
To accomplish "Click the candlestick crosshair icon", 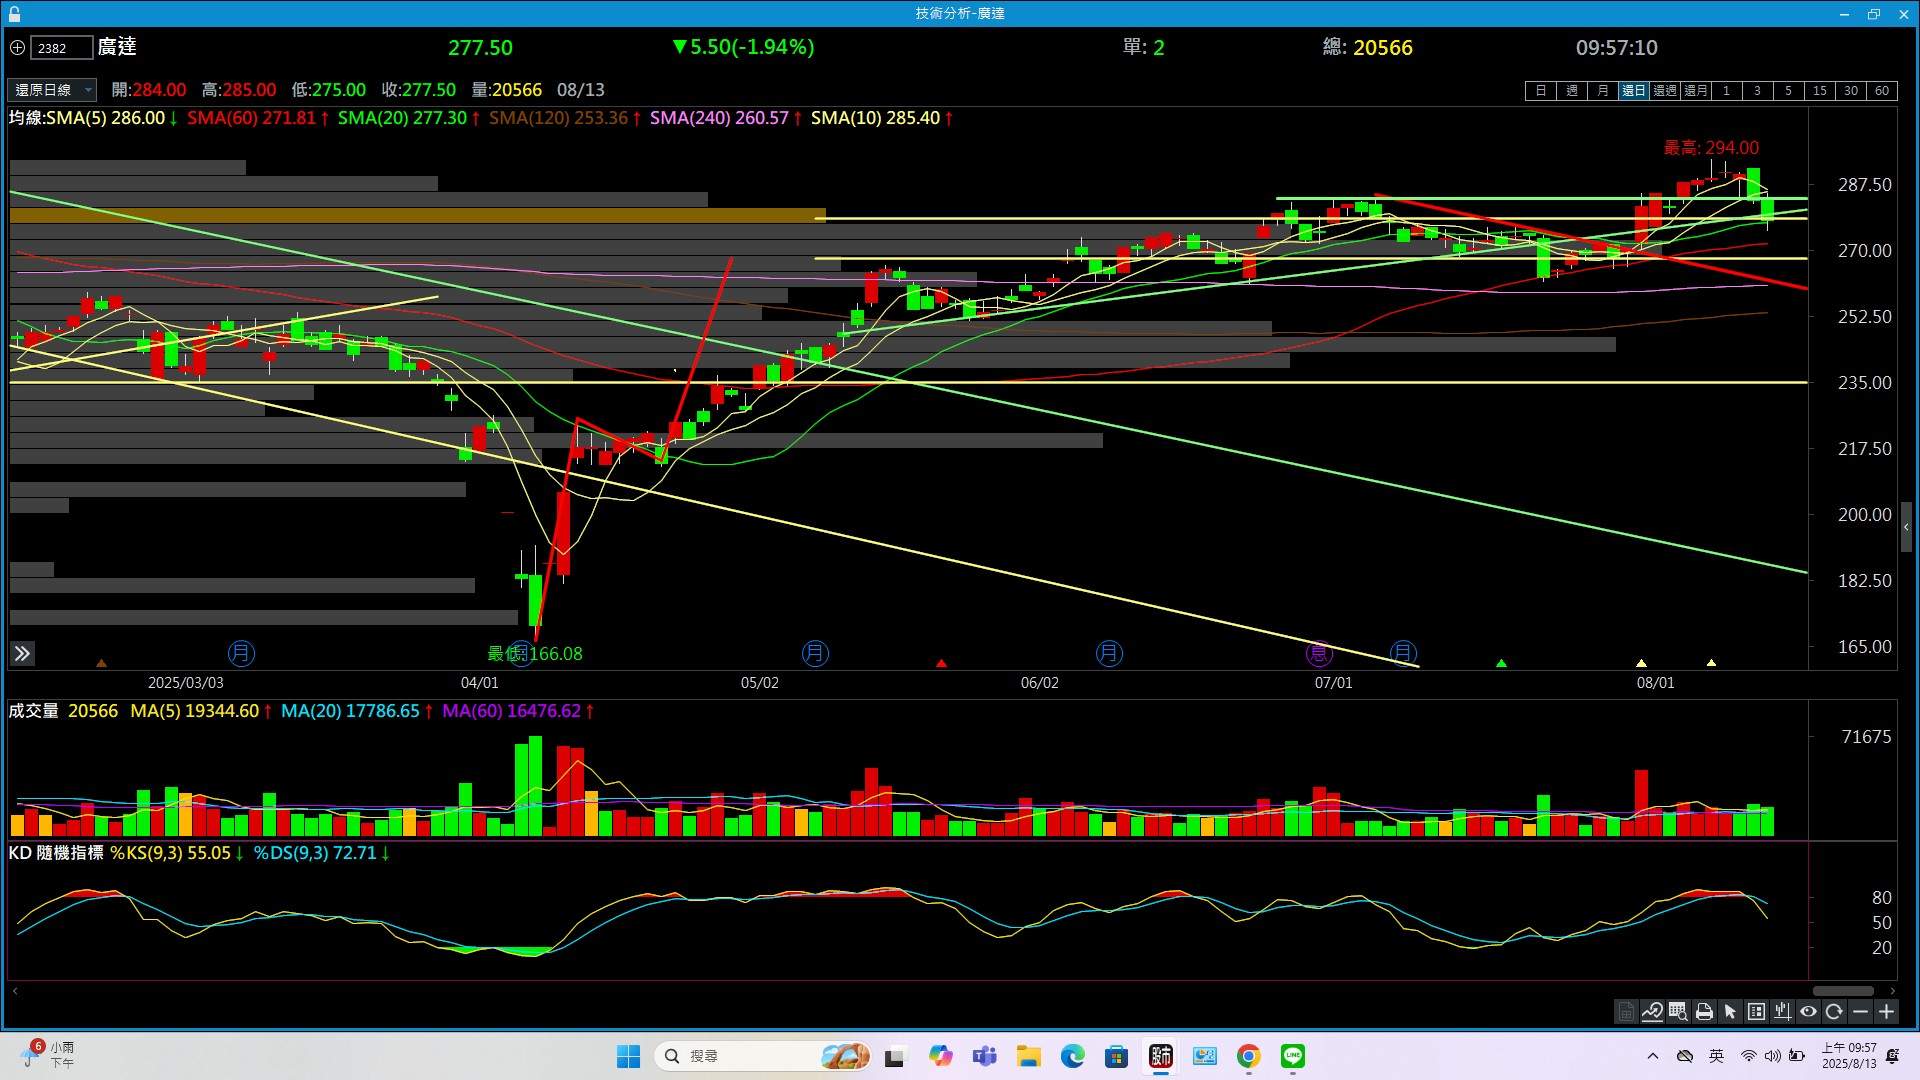I will 1782,1011.
